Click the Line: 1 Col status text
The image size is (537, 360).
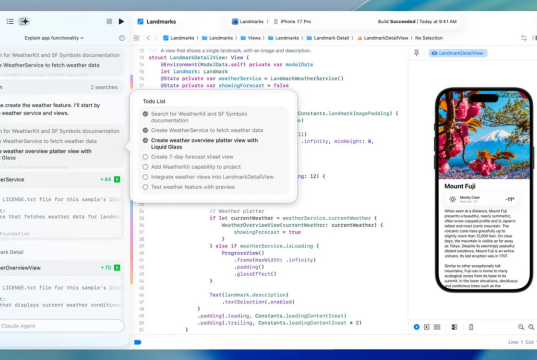point(522,342)
